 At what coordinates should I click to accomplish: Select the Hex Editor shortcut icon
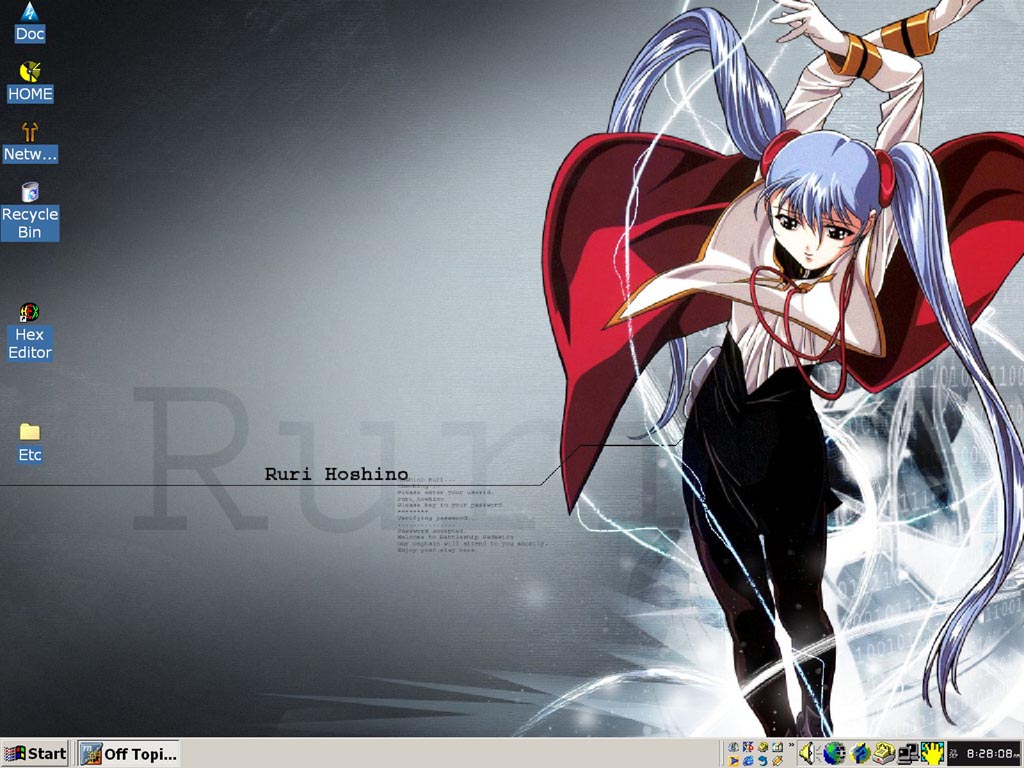click(29, 332)
